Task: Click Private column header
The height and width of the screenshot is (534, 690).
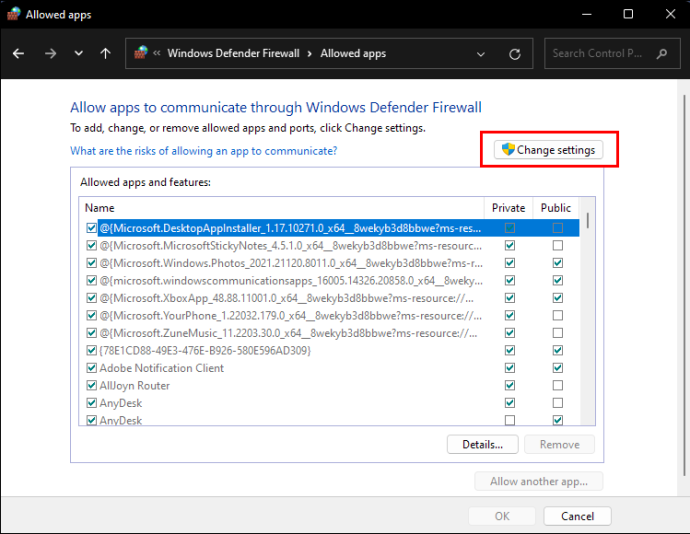Action: (509, 208)
